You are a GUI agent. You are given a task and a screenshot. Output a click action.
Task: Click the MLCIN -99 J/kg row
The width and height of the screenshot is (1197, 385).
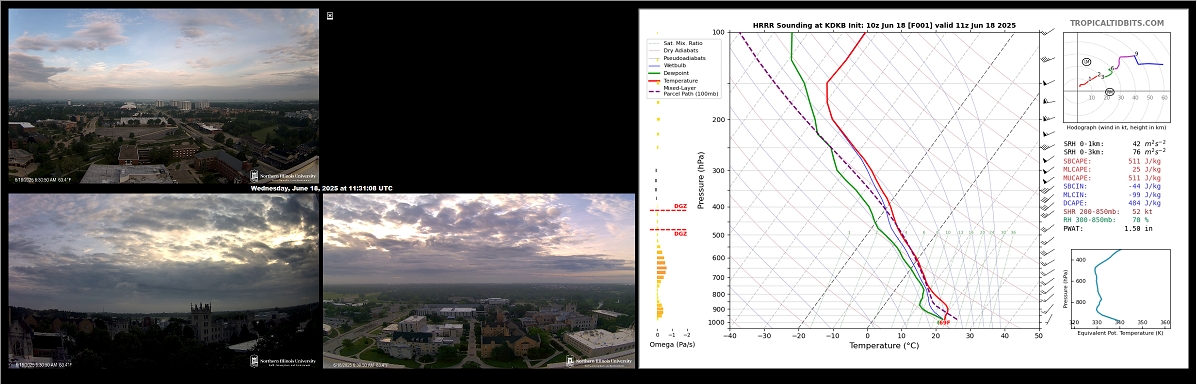1112,194
